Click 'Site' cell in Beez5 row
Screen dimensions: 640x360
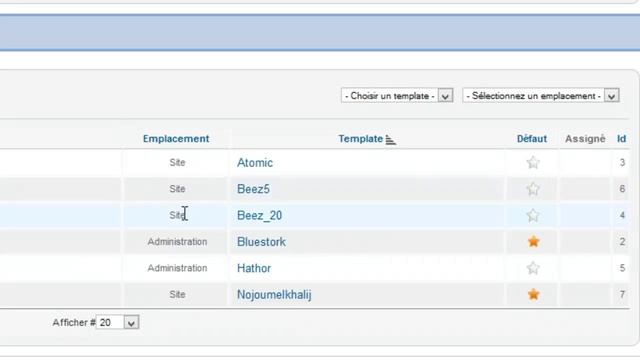coord(177,189)
